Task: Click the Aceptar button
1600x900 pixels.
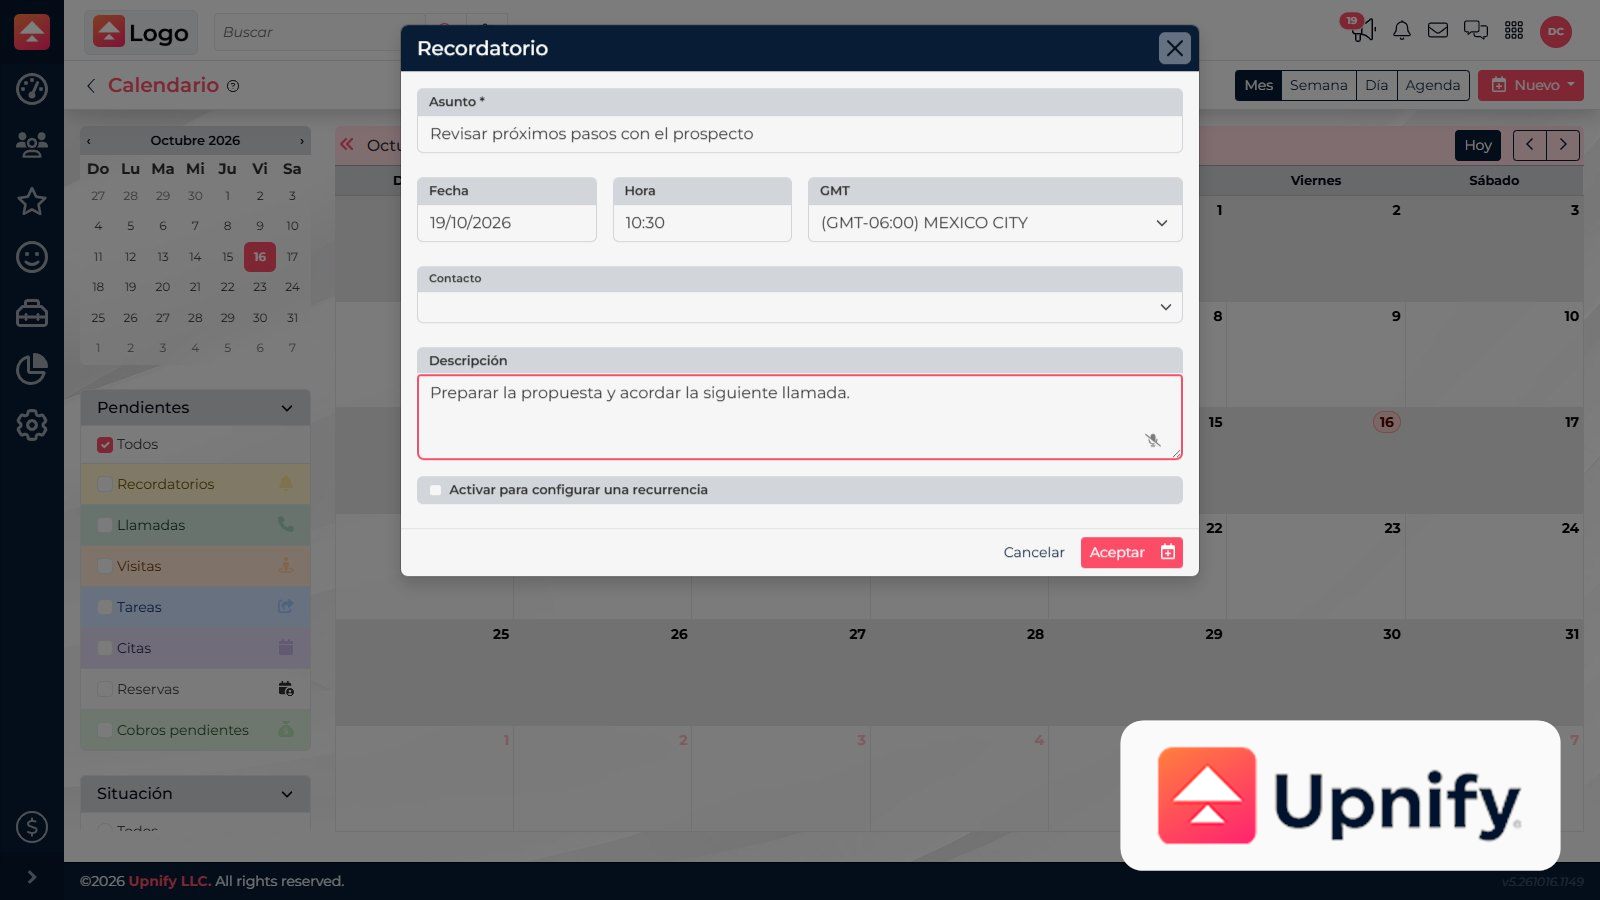Action: tap(1131, 552)
